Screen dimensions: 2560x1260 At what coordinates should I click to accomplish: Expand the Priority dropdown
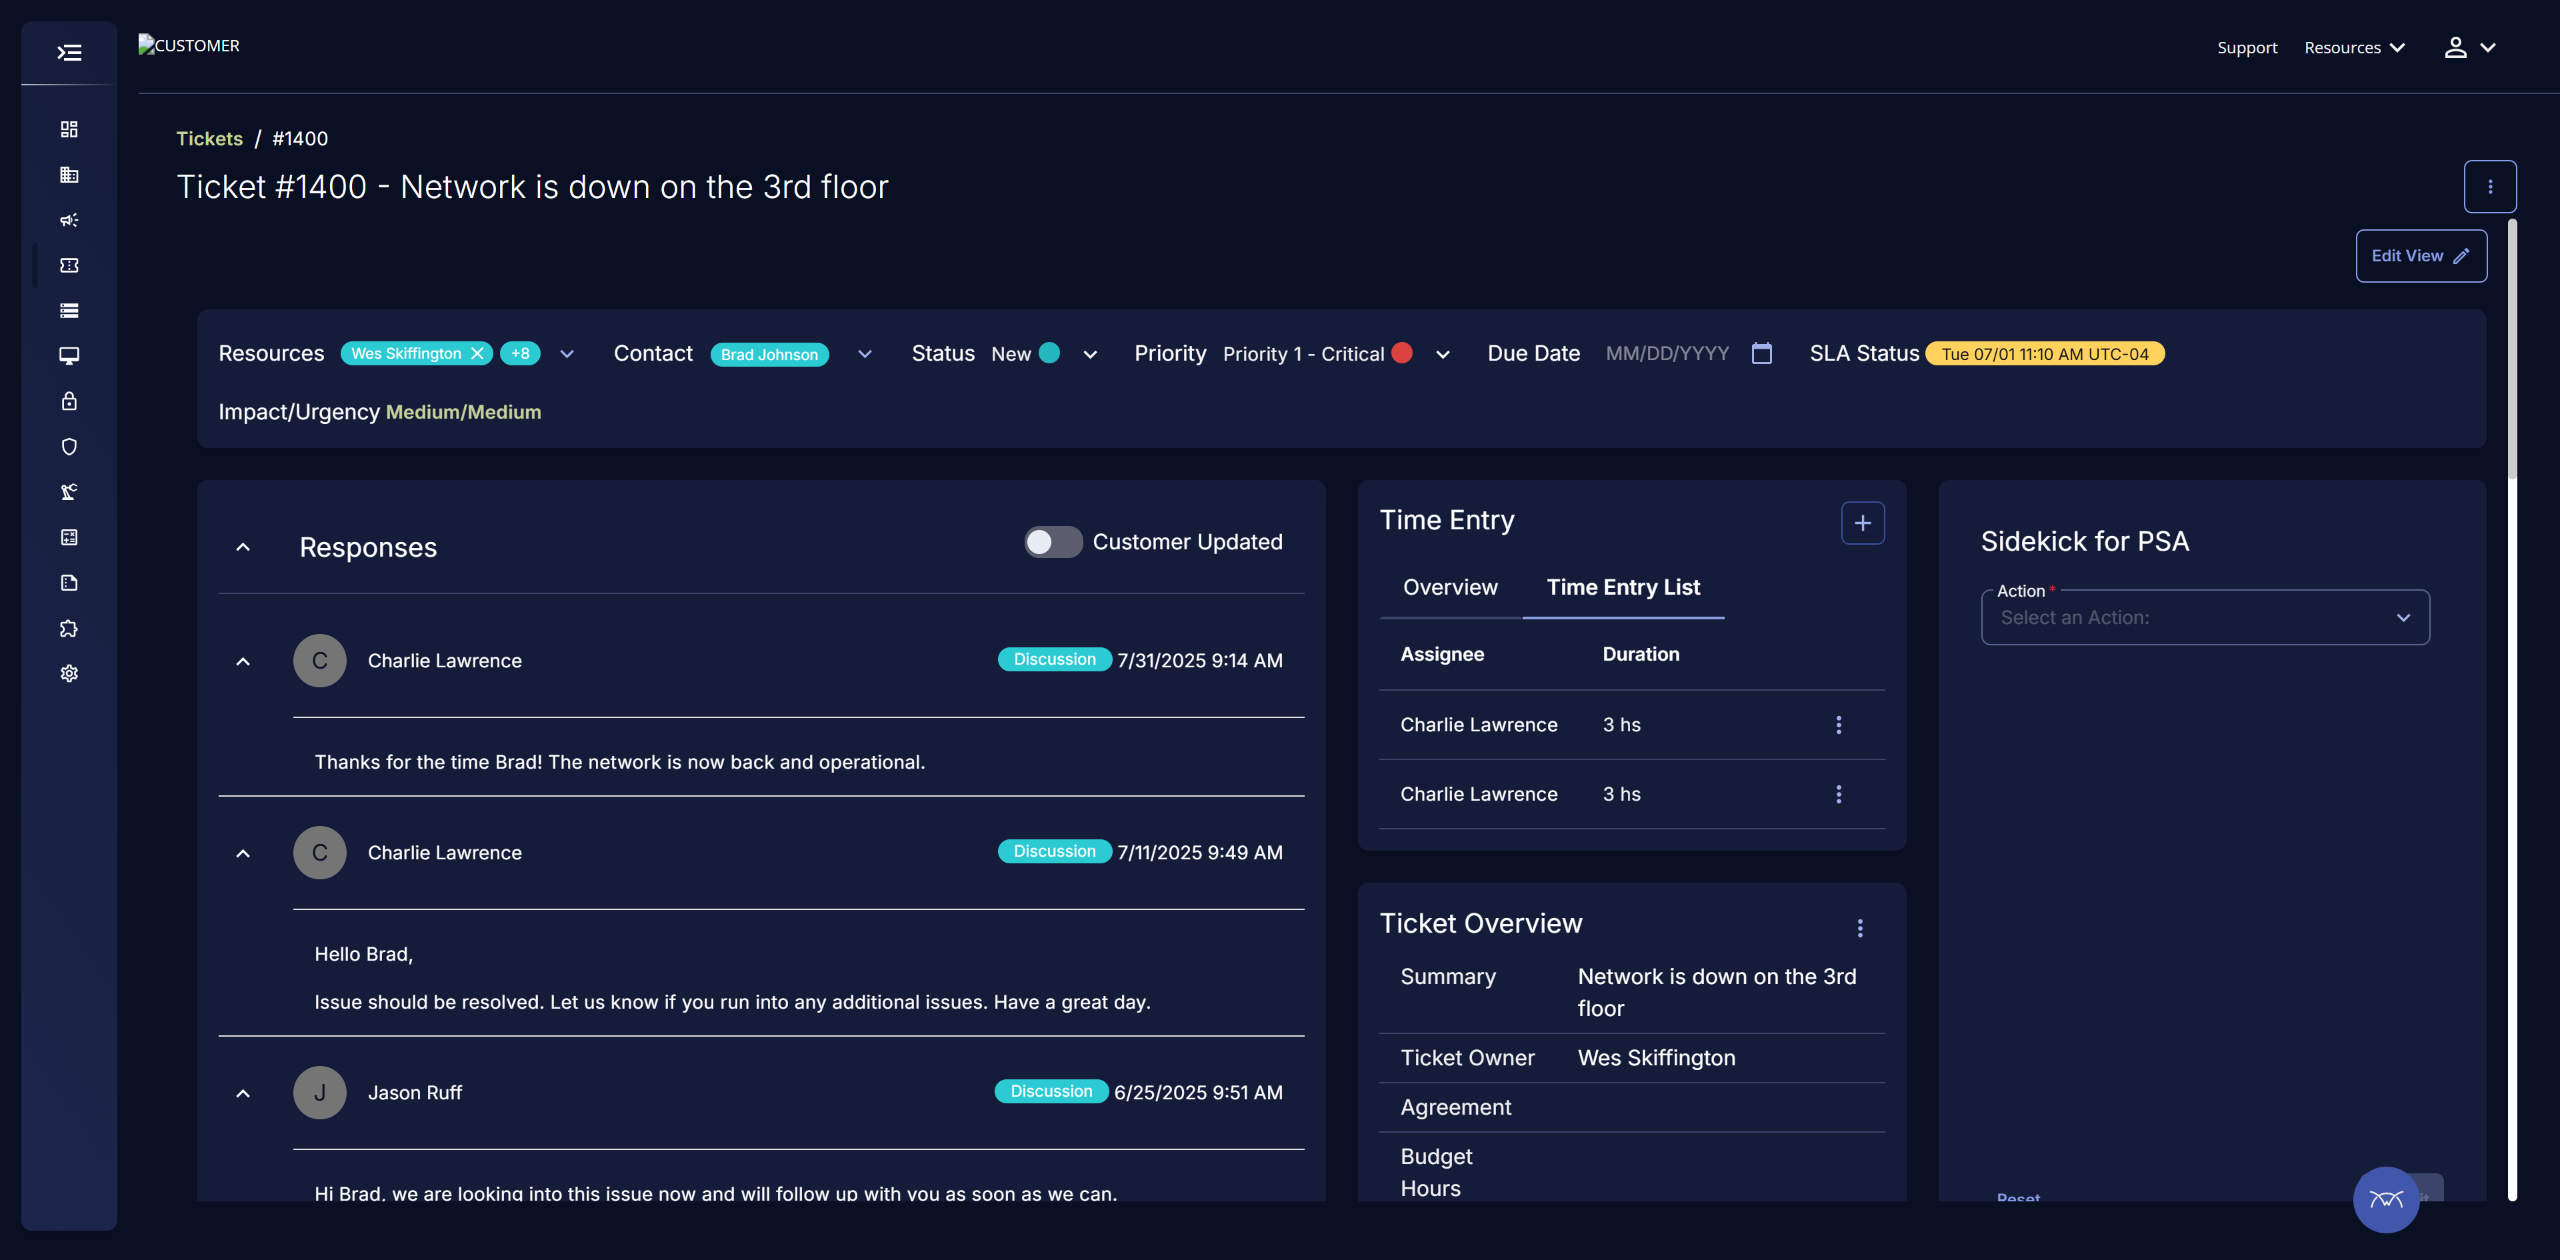(x=1442, y=355)
